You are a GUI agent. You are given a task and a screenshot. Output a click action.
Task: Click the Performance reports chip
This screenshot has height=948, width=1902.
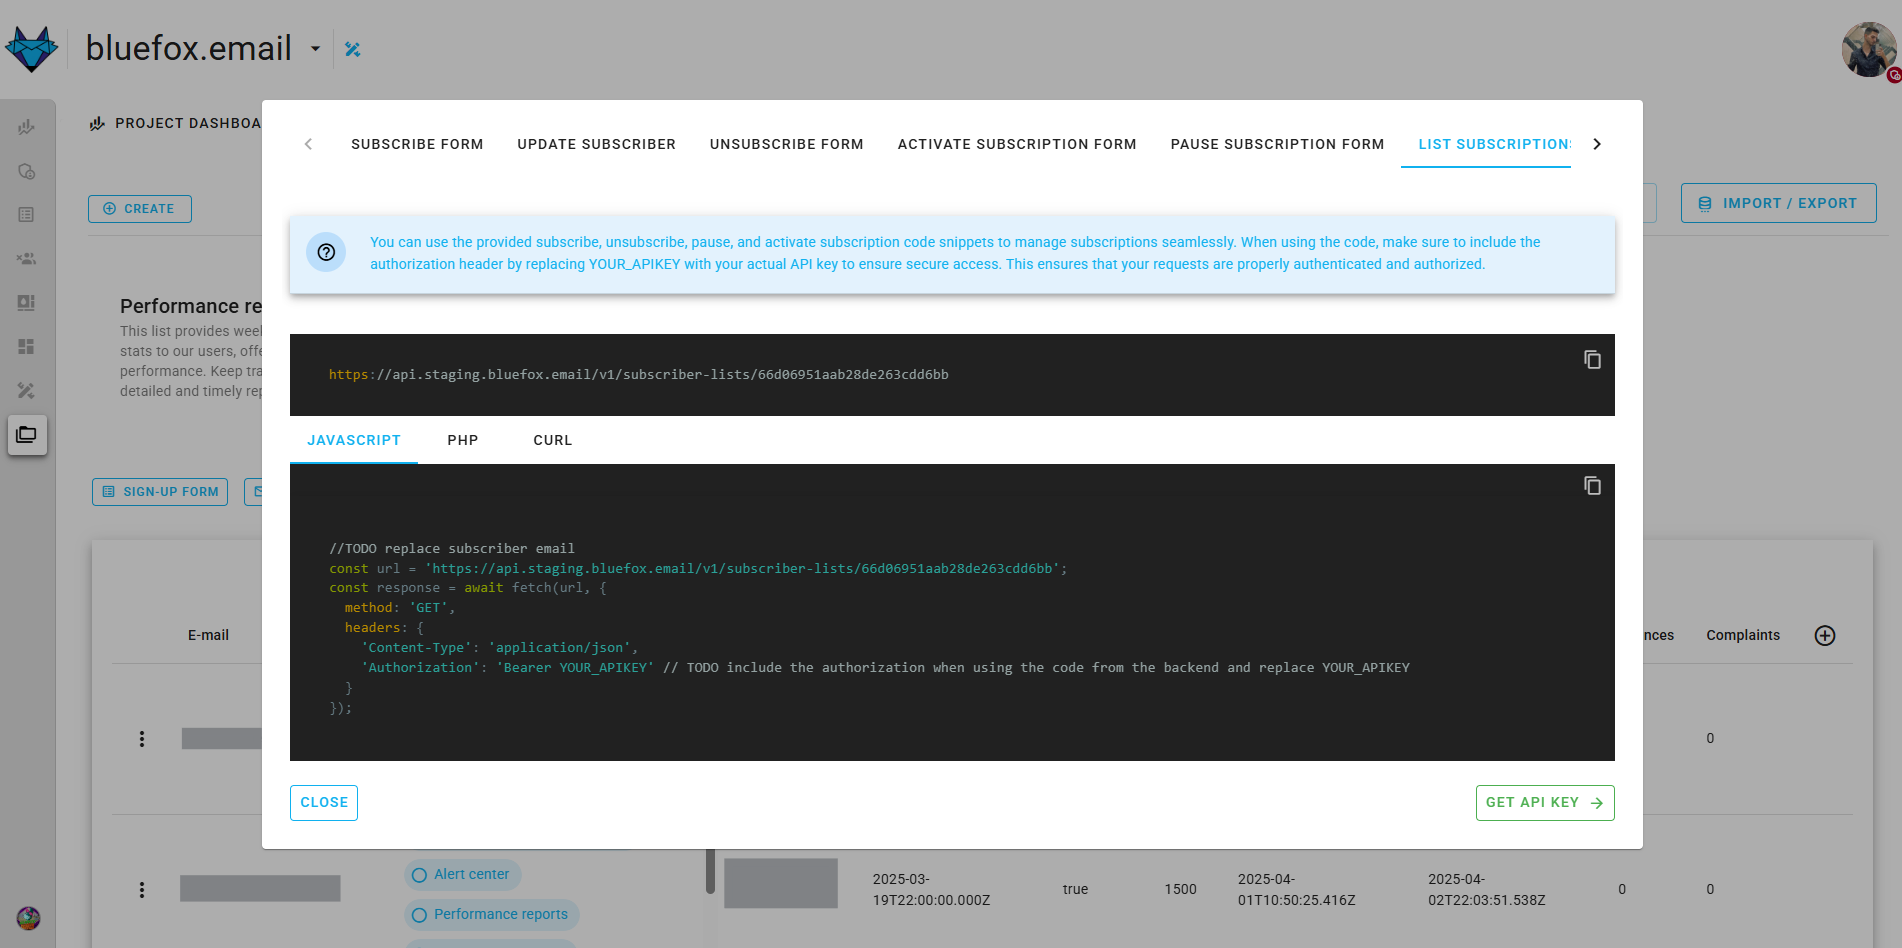[492, 915]
